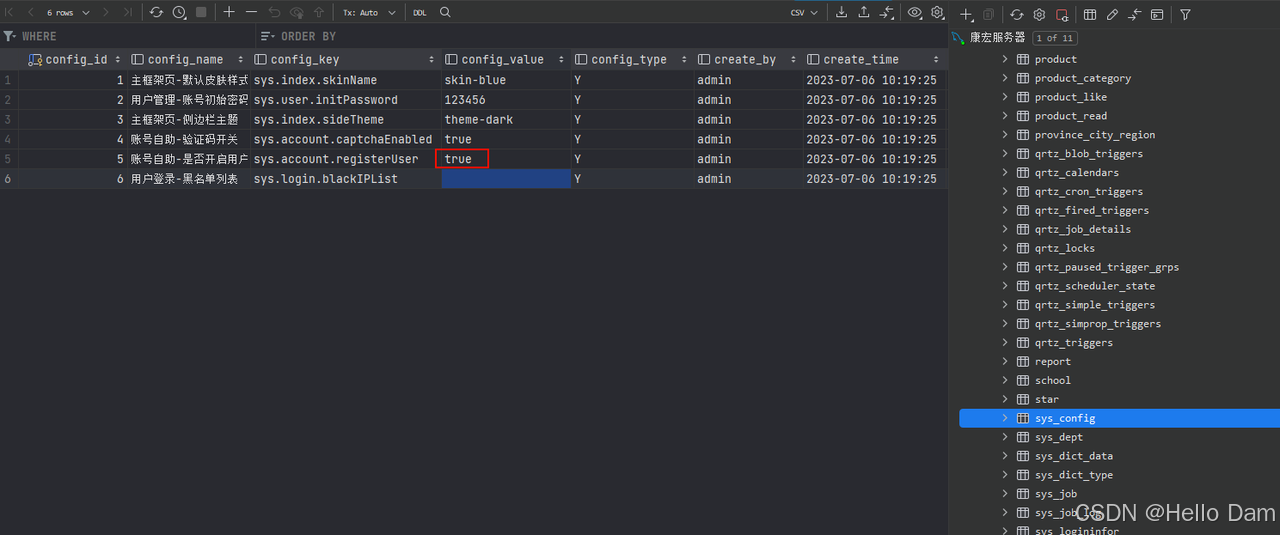This screenshot has height=535, width=1280.
Task: Open the CSV export format dropdown
Action: point(804,12)
